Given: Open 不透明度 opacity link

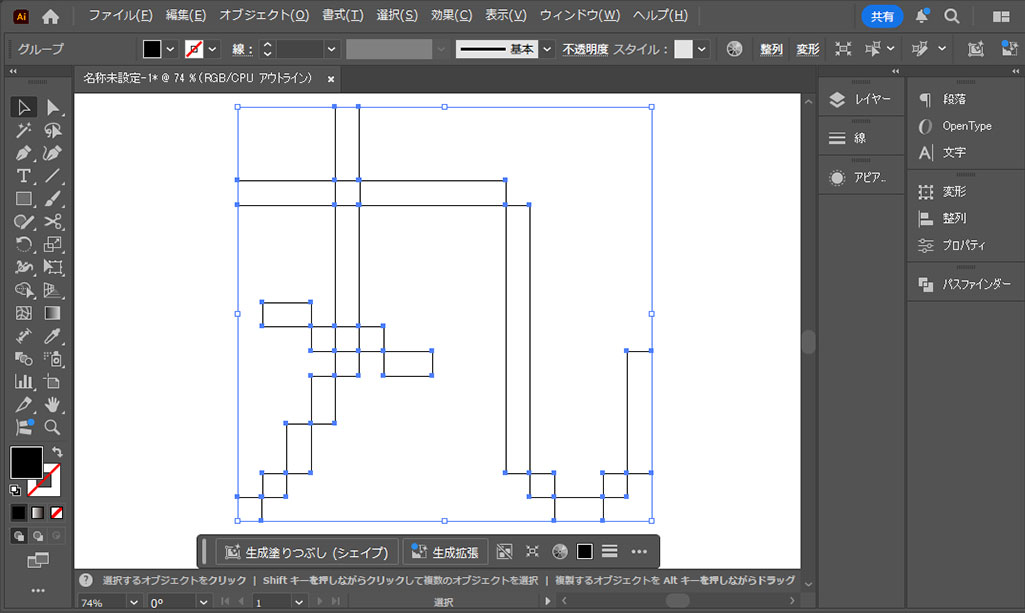Looking at the screenshot, I should coord(585,49).
